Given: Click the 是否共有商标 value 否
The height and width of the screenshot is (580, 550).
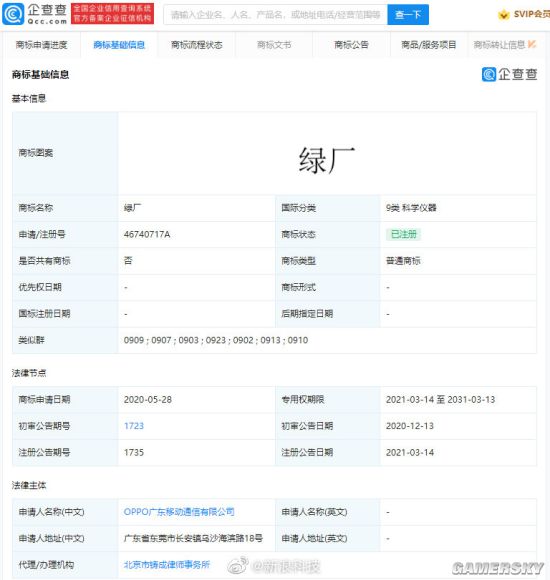Looking at the screenshot, I should click(128, 261).
